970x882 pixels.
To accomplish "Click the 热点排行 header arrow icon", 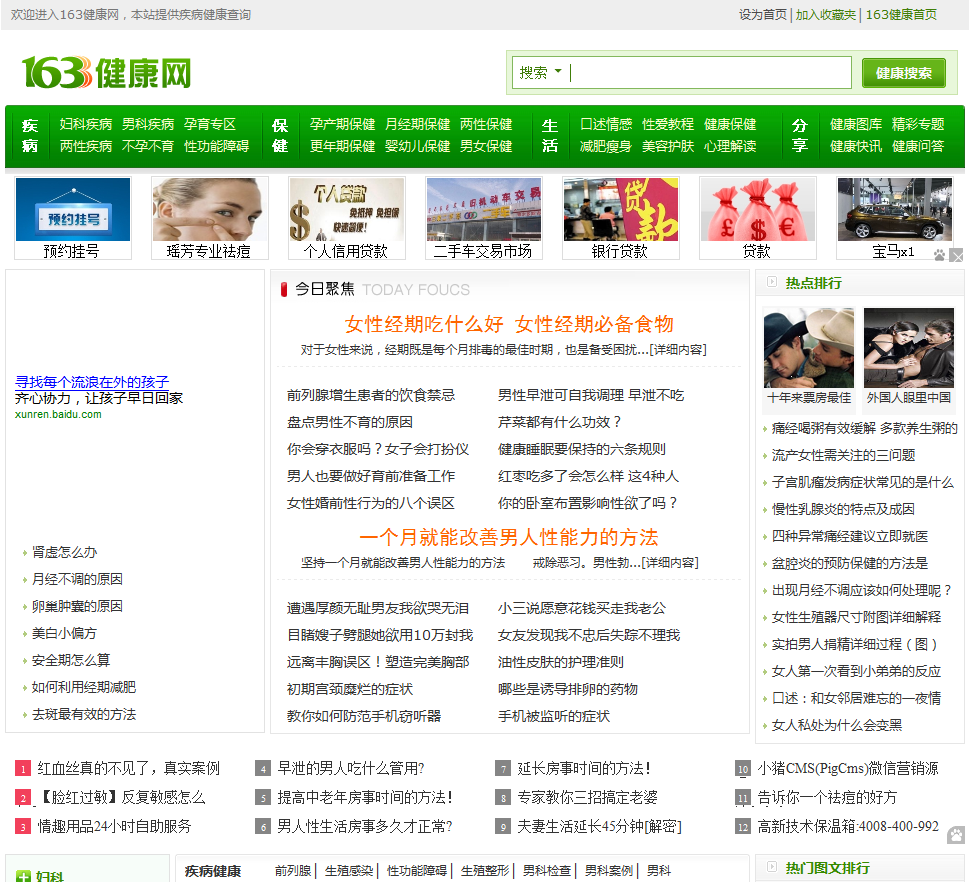I will (771, 282).
